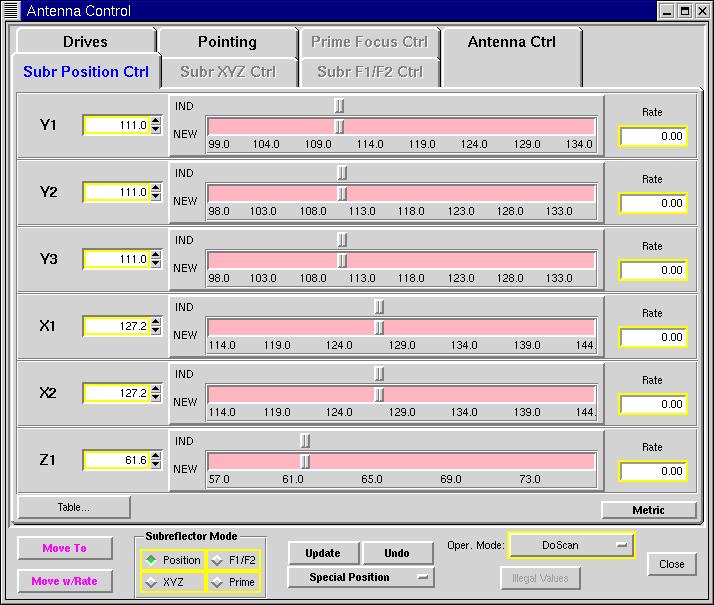714x605 pixels.
Task: Click the X2 Rate input field
Action: (x=653, y=404)
